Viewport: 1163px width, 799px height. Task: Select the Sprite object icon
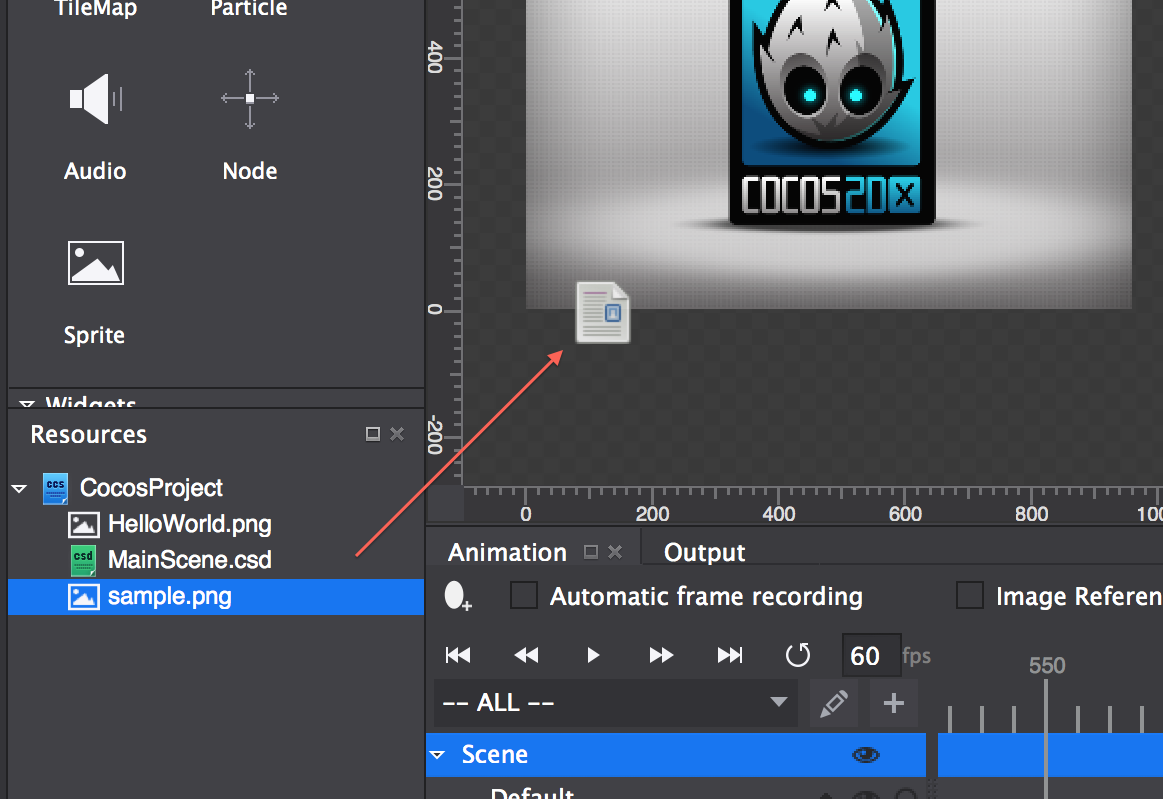(x=96, y=263)
